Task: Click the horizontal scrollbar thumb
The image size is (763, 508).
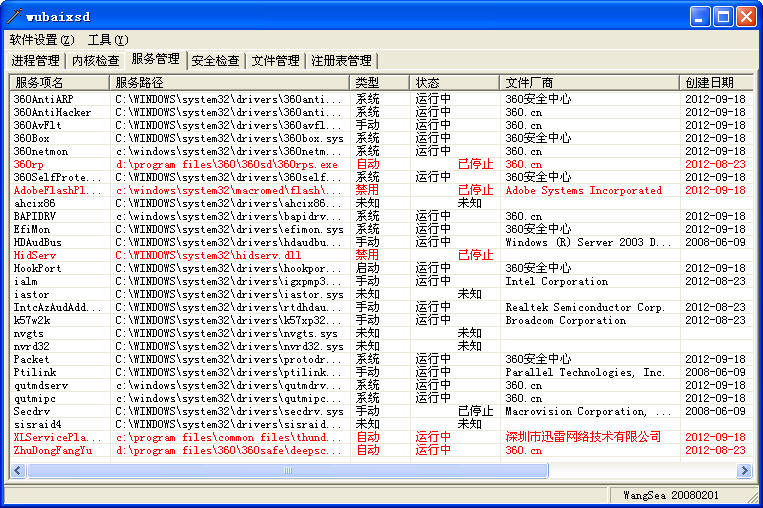Action: [x=286, y=470]
